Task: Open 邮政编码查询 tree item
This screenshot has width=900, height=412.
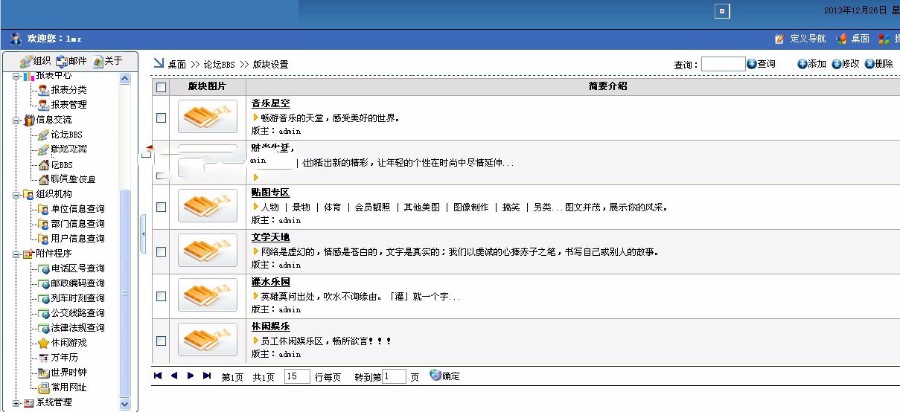Action: coord(71,283)
